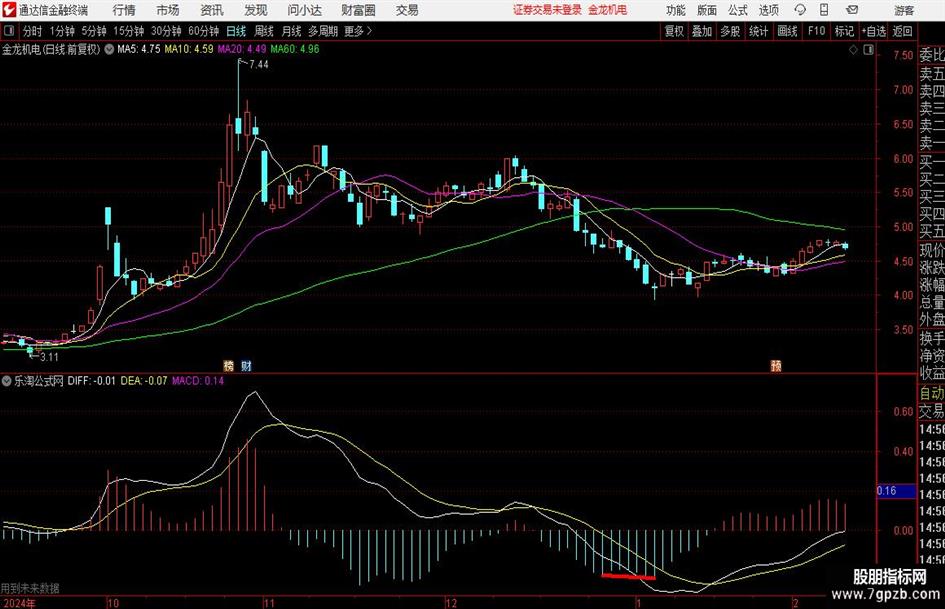Switch to 分时 chart period

pos(32,31)
